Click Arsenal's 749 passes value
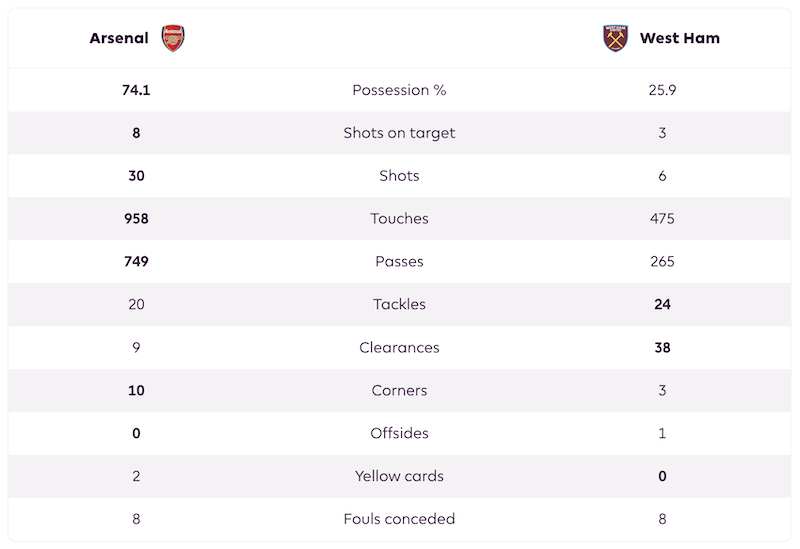 pyautogui.click(x=136, y=262)
